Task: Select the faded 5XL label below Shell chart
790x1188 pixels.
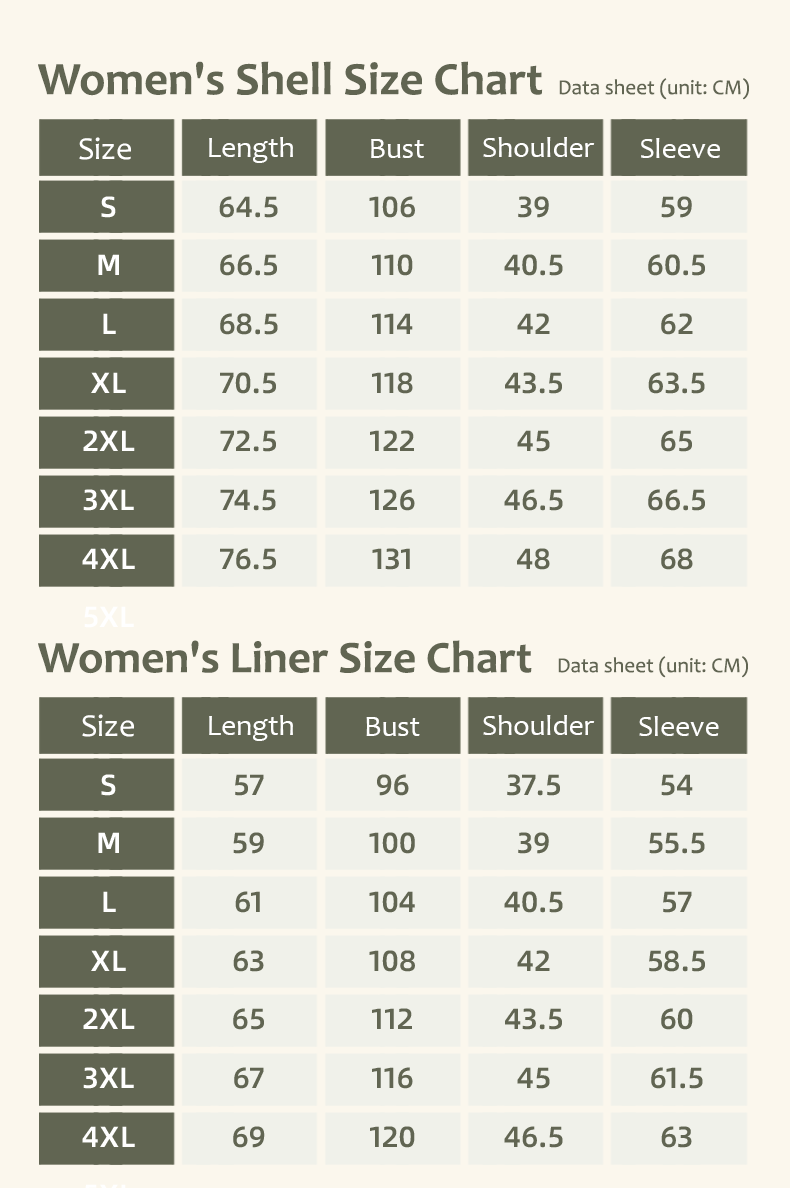Action: 108,617
